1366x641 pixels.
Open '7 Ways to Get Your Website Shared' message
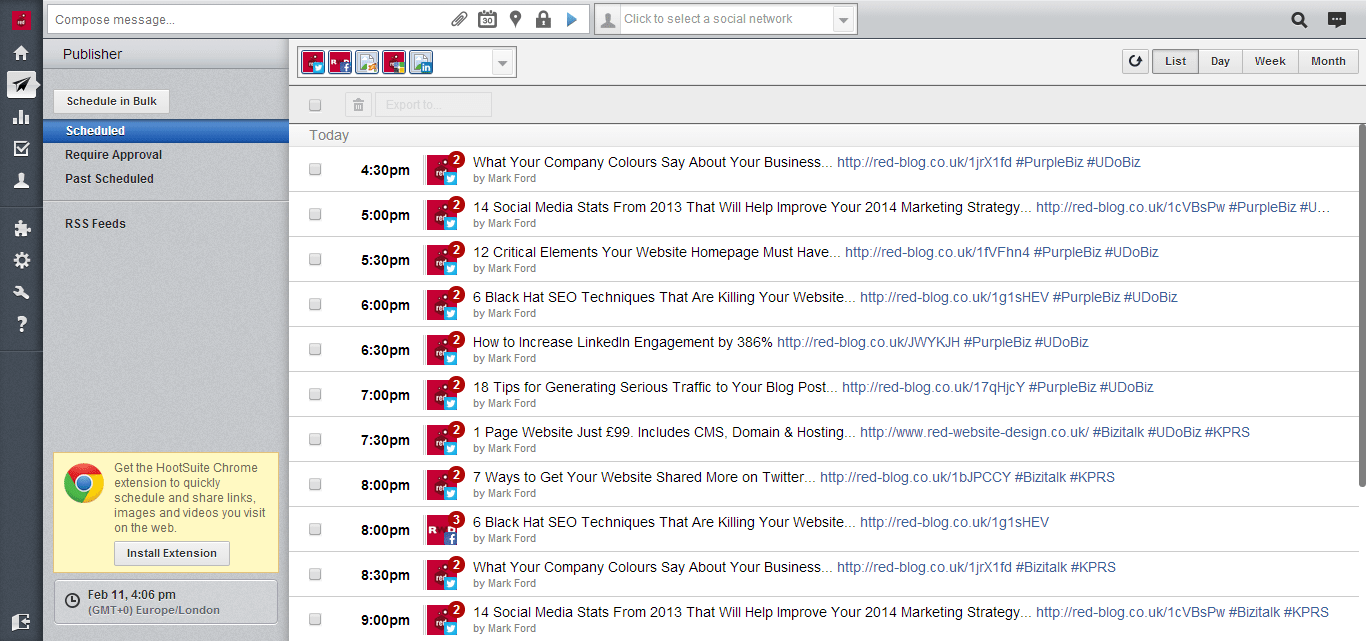pos(644,477)
